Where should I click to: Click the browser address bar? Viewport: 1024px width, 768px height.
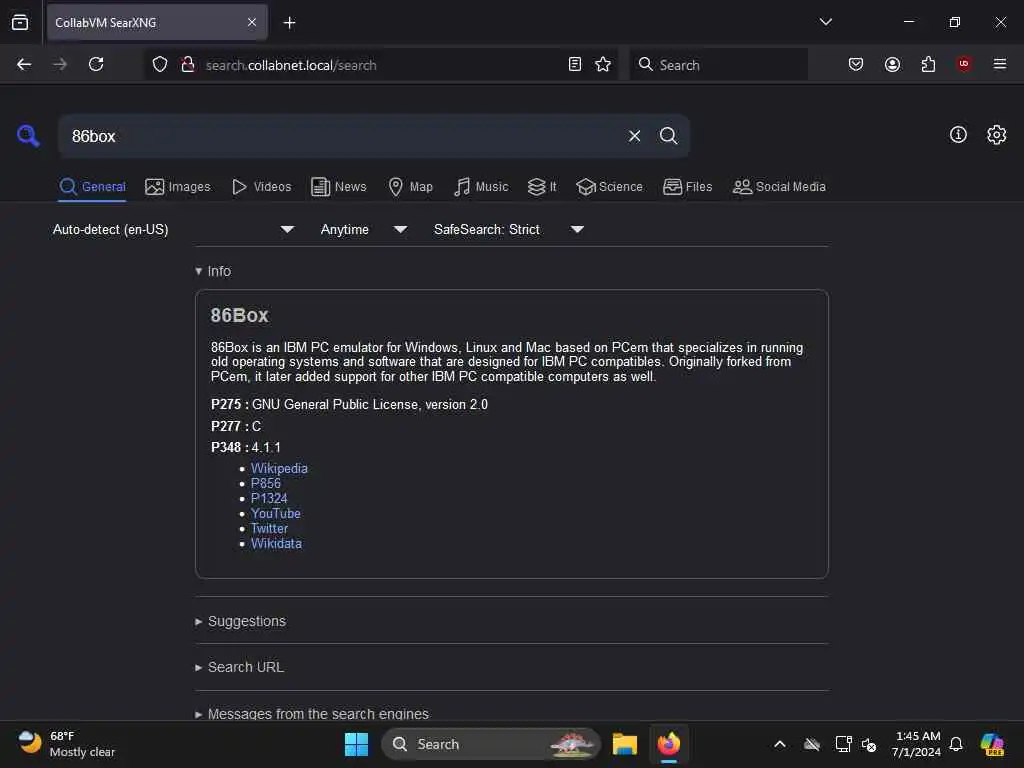coord(382,65)
